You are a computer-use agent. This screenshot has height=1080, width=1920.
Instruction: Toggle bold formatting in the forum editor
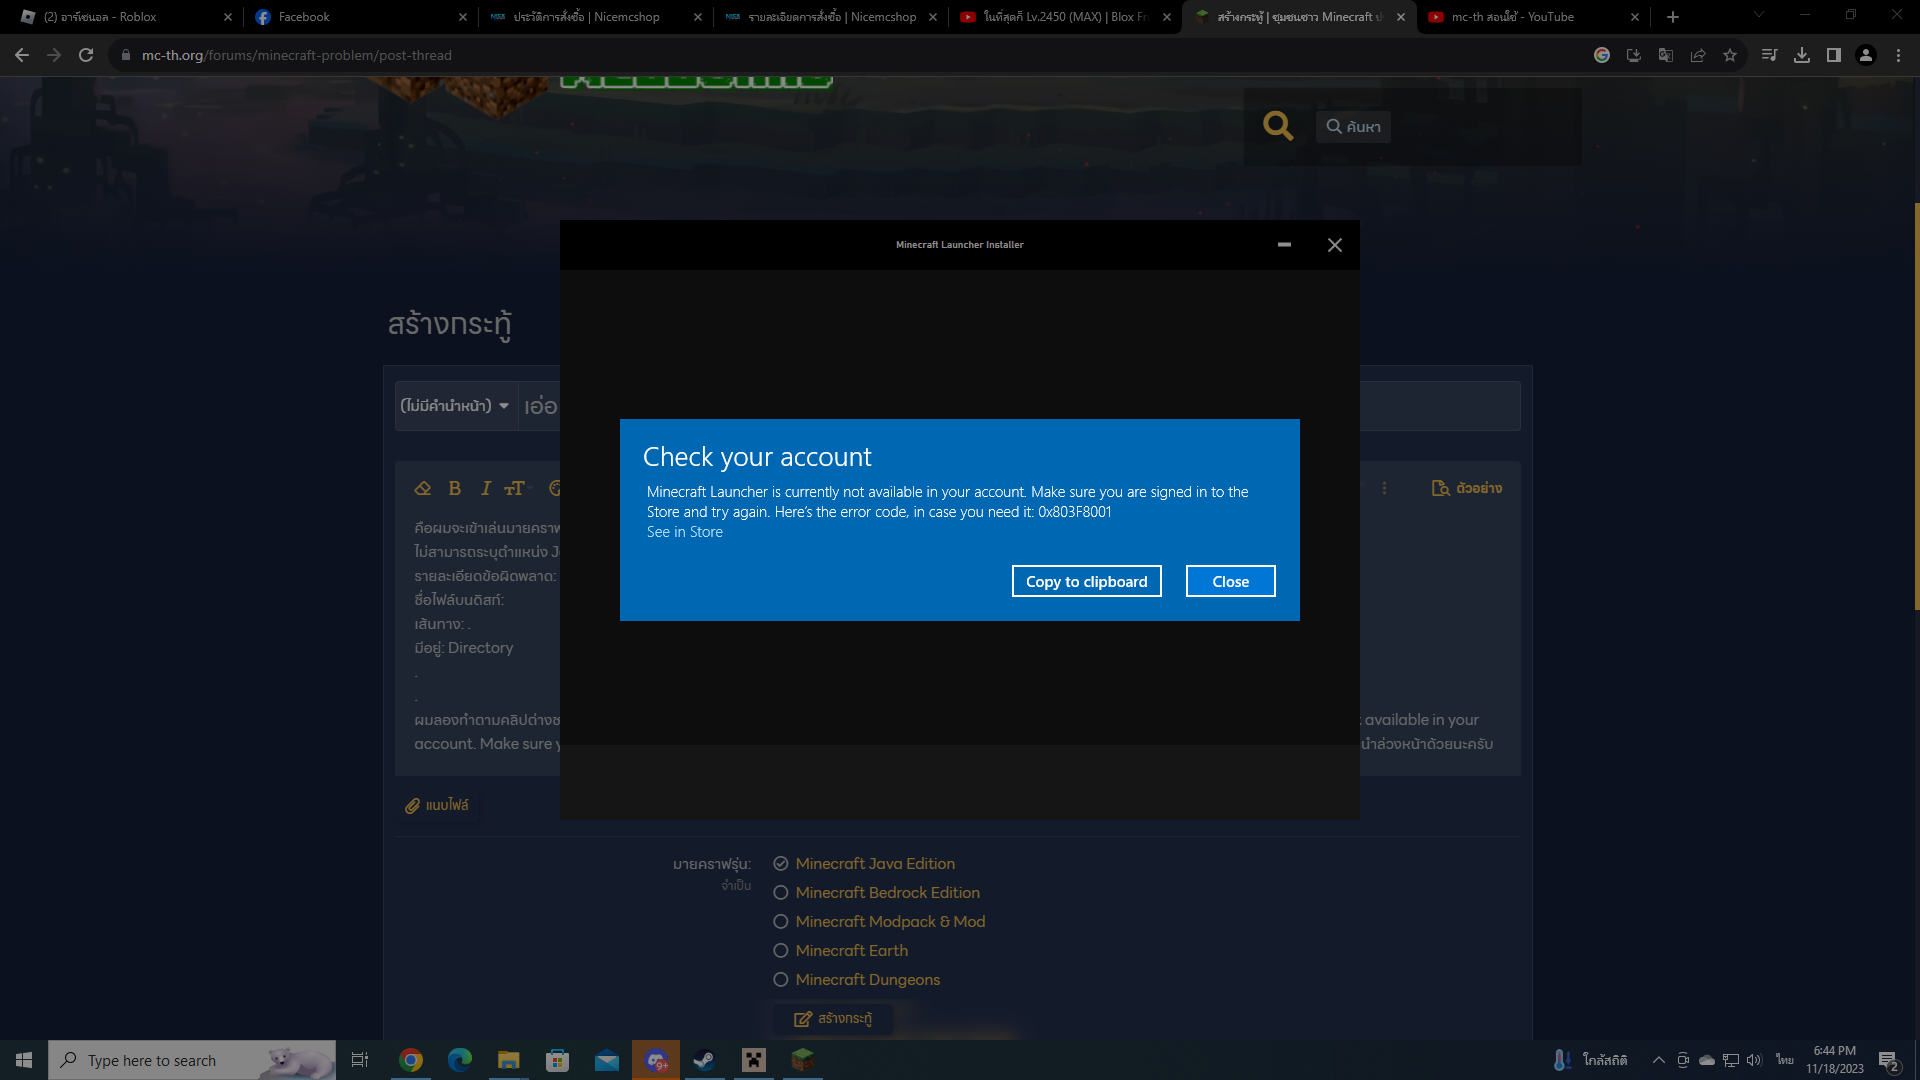pos(455,488)
